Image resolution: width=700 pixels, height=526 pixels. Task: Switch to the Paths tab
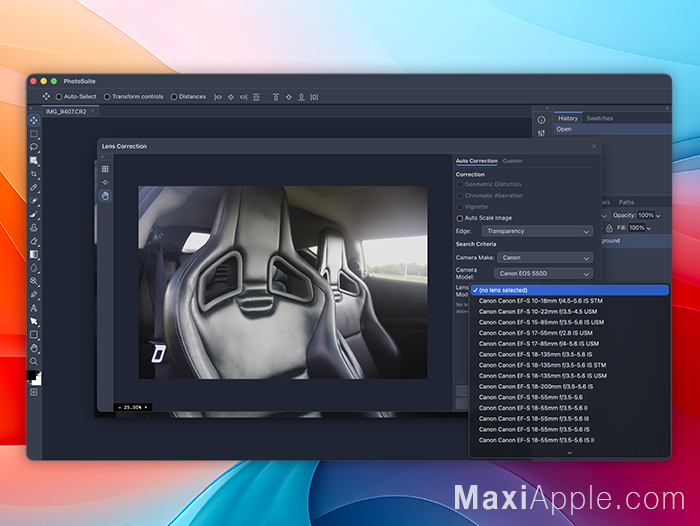[x=626, y=202]
